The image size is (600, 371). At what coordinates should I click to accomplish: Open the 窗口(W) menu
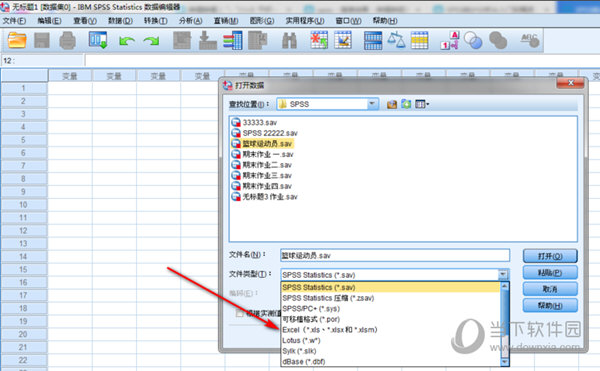click(348, 21)
